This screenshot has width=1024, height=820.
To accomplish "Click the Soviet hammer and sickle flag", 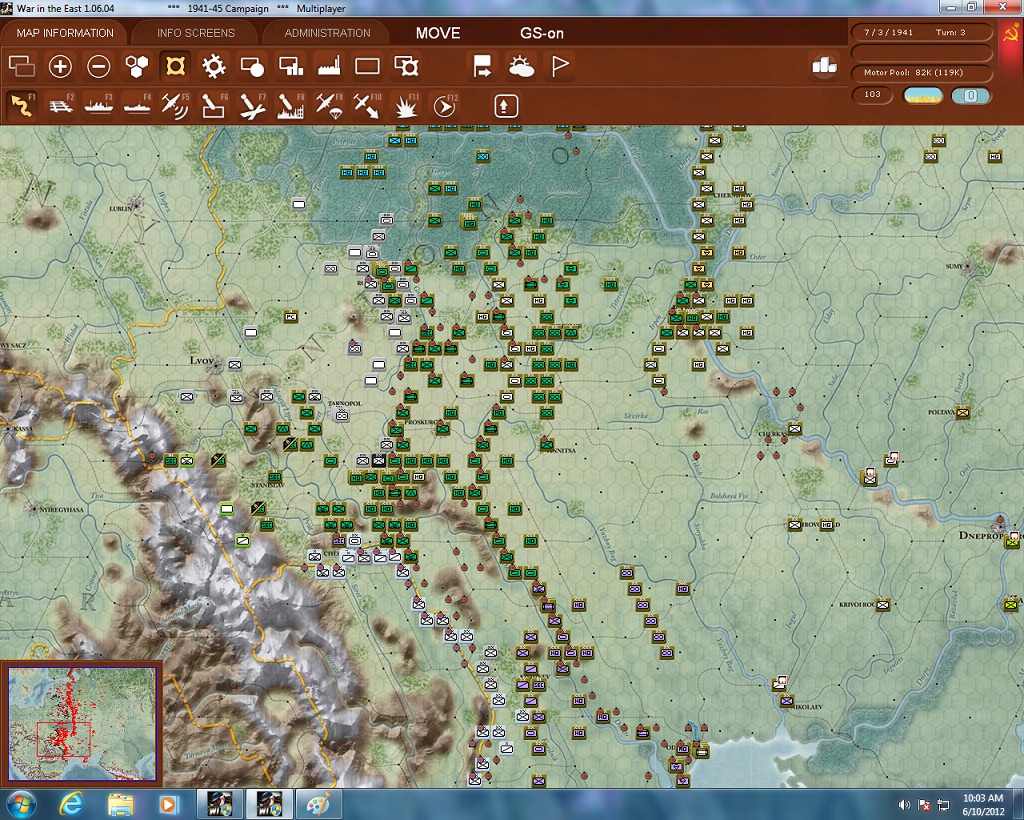I will point(1010,33).
